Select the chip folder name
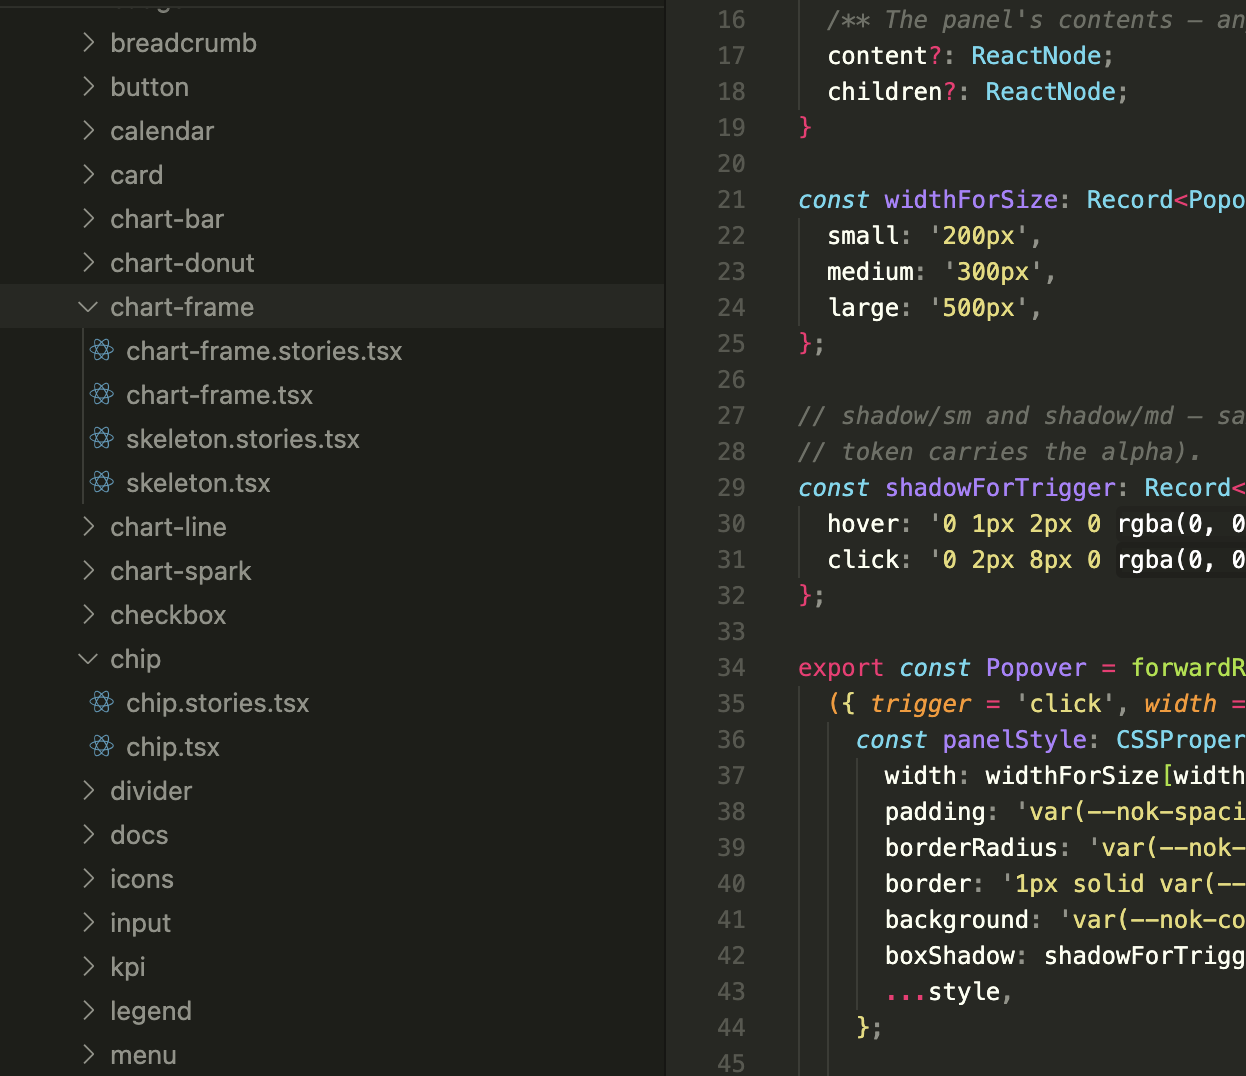This screenshot has width=1246, height=1076. [x=135, y=659]
